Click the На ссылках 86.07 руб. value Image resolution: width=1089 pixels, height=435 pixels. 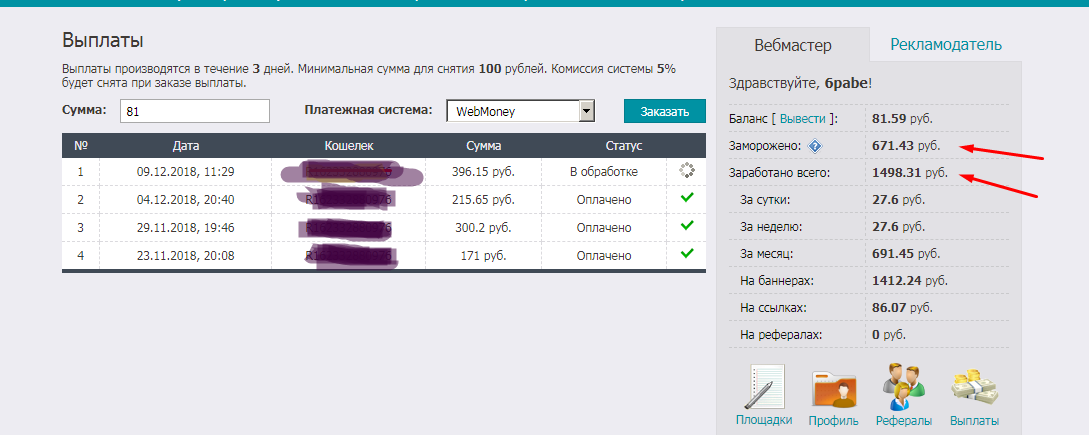pyautogui.click(x=904, y=307)
